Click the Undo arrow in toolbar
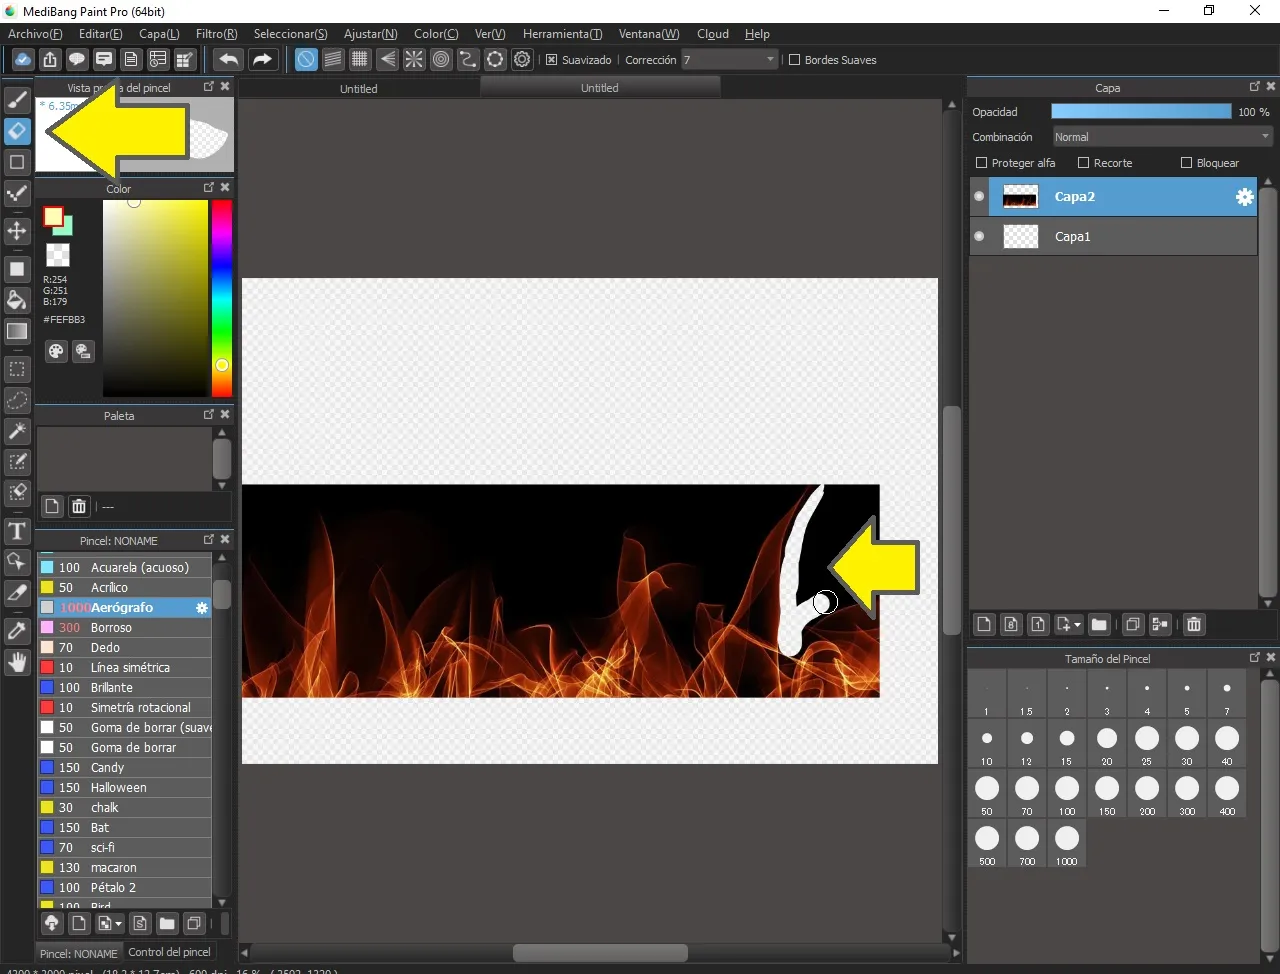The image size is (1280, 974). coord(229,60)
